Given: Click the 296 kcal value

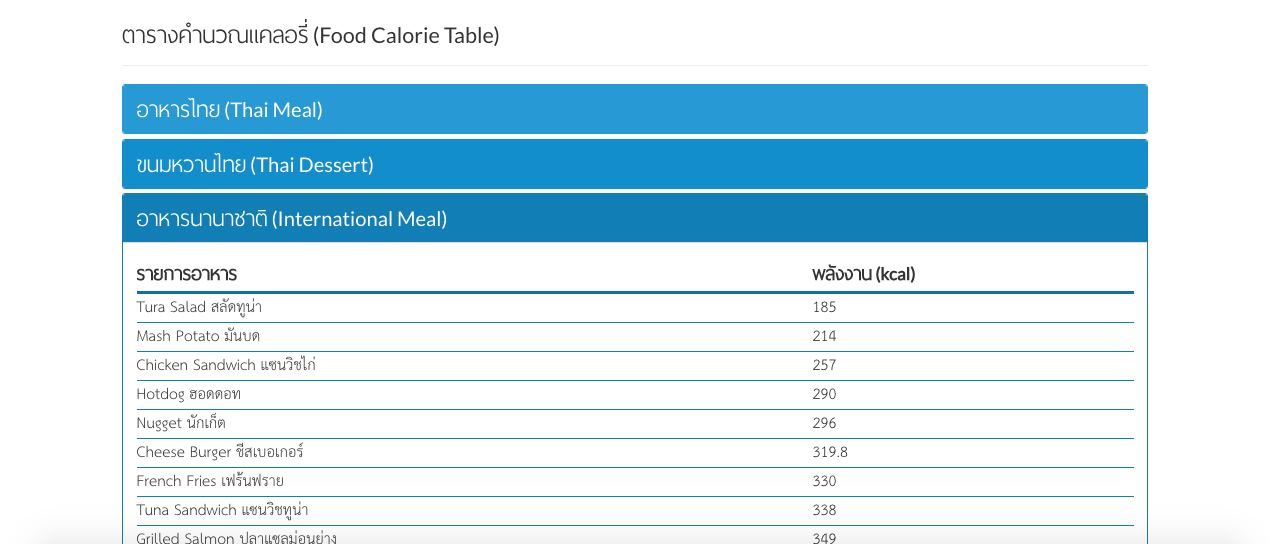Looking at the screenshot, I should tap(824, 423).
